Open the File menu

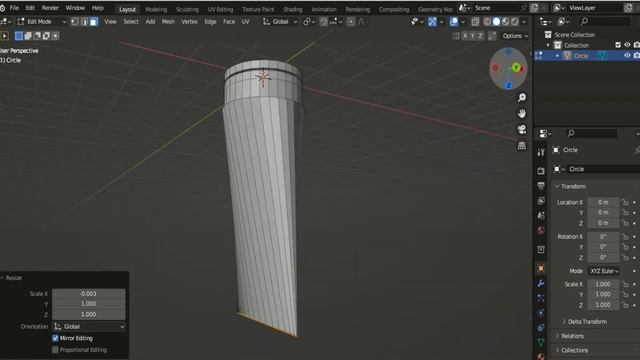tap(14, 8)
